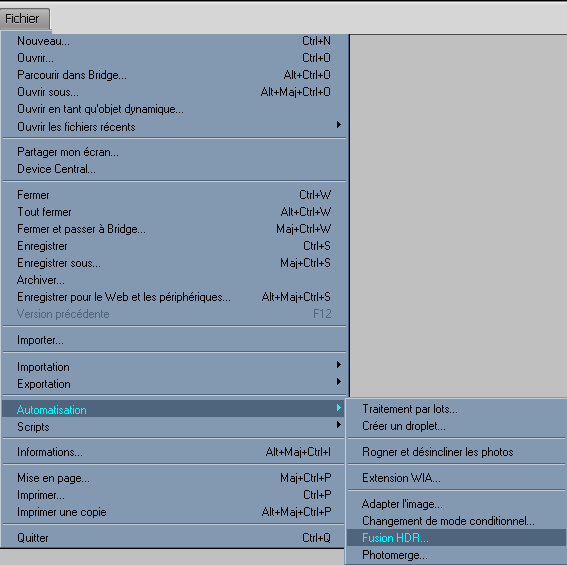The width and height of the screenshot is (567, 565).
Task: Open Photomerge from the Automatisation submenu
Action: pos(456,555)
